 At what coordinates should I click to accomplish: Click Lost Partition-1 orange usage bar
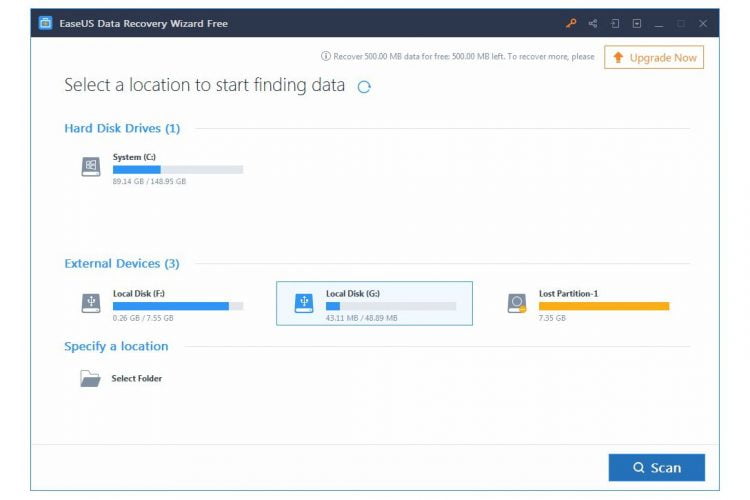[x=604, y=306]
